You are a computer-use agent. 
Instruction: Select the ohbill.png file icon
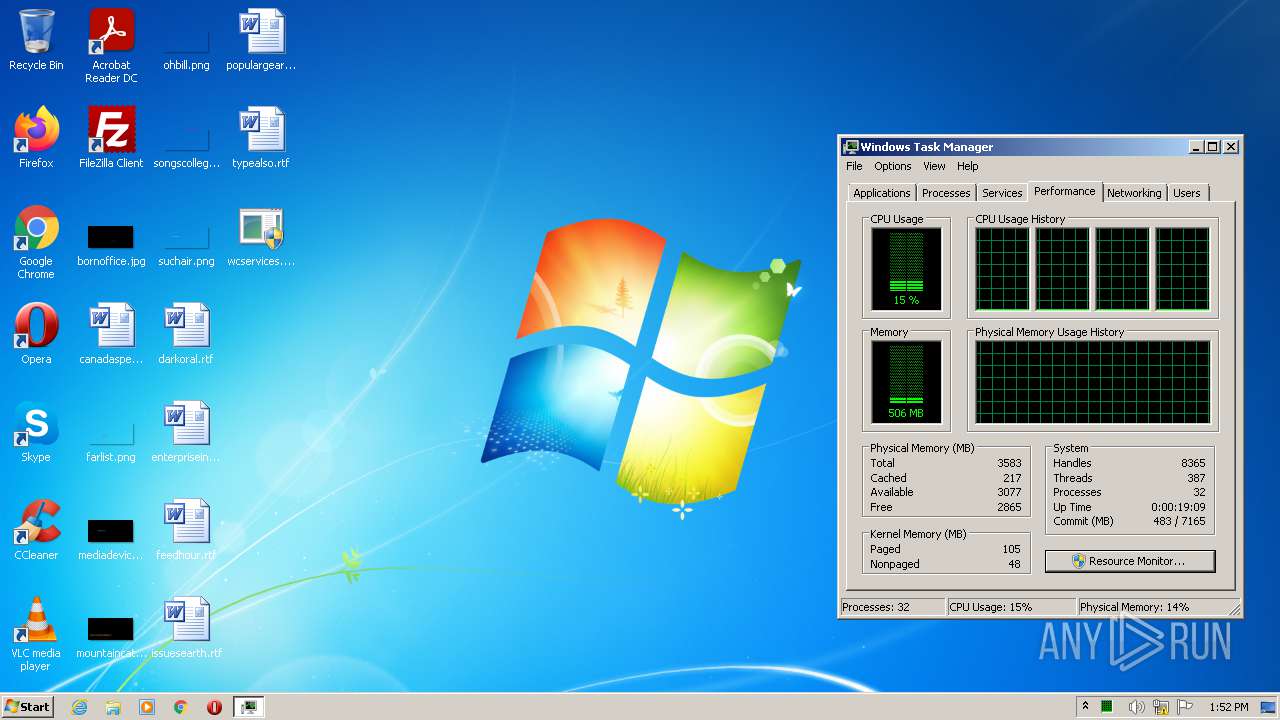(186, 40)
